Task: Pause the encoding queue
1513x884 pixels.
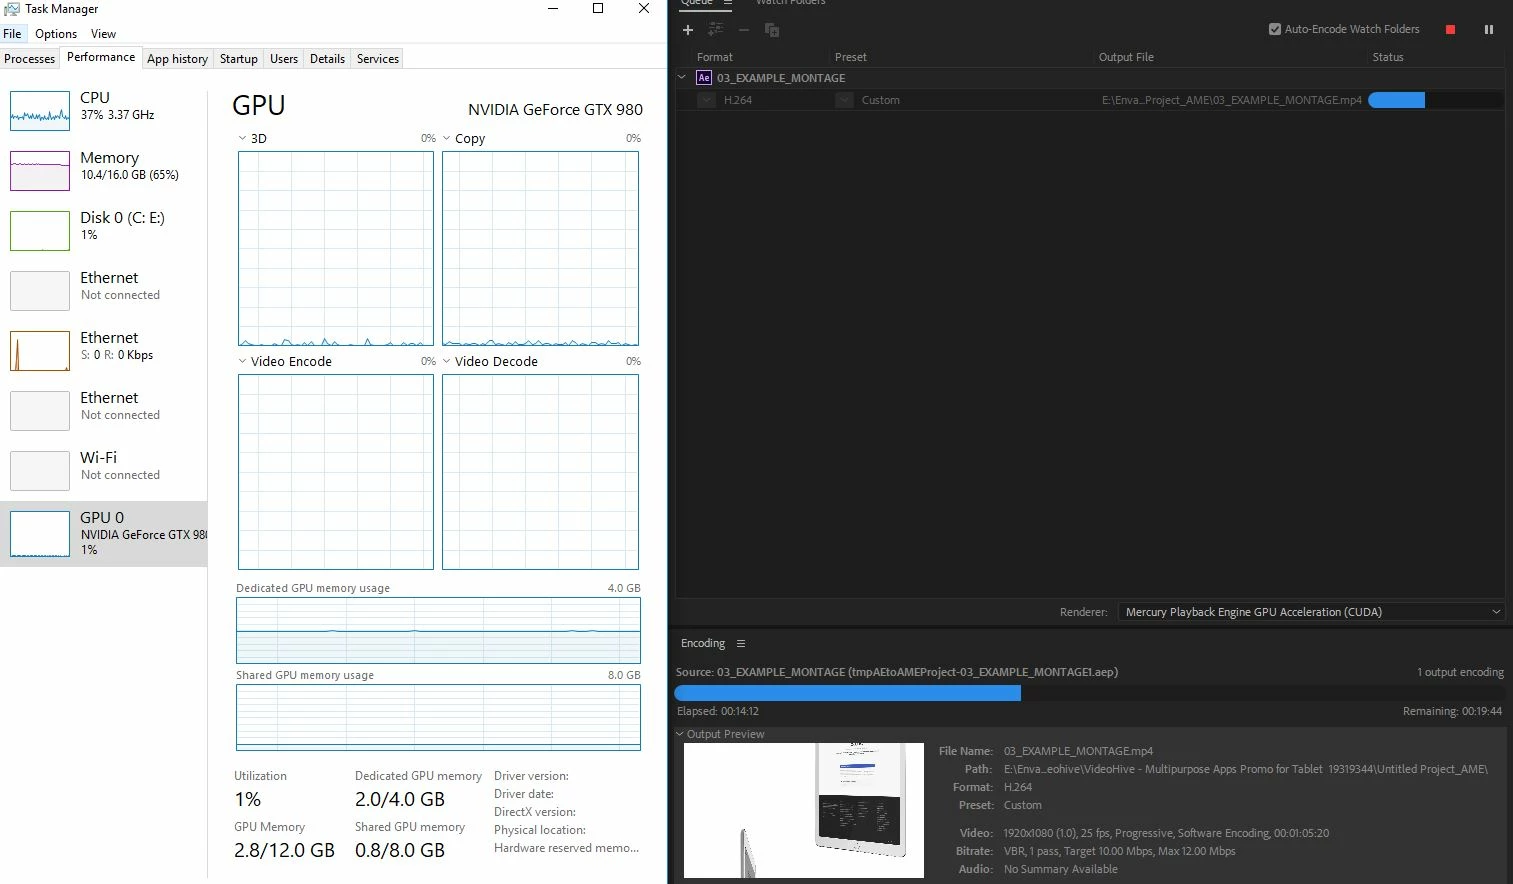Action: [1489, 30]
